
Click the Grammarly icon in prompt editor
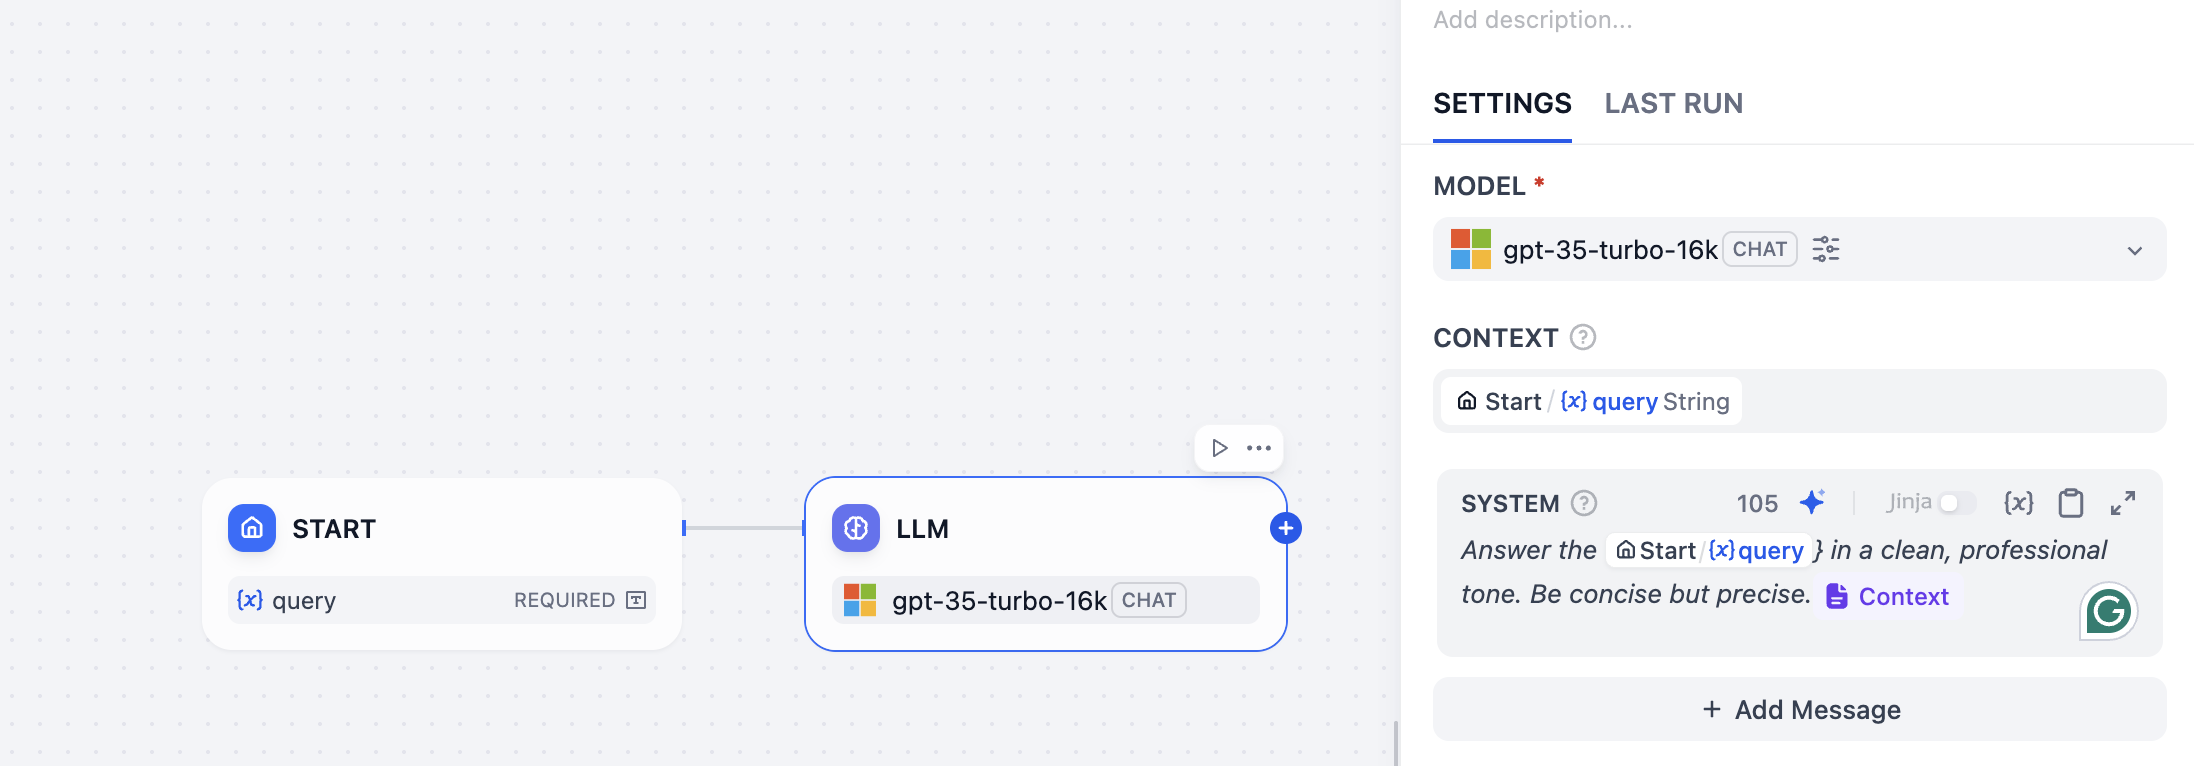pos(2108,611)
